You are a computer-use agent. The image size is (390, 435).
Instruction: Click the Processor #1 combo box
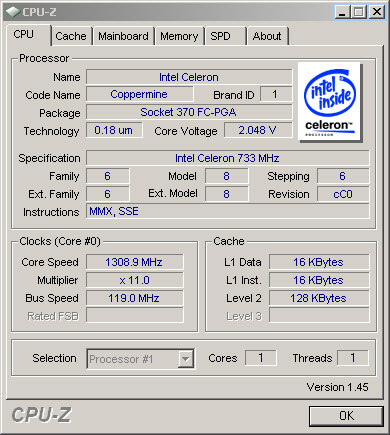point(140,359)
